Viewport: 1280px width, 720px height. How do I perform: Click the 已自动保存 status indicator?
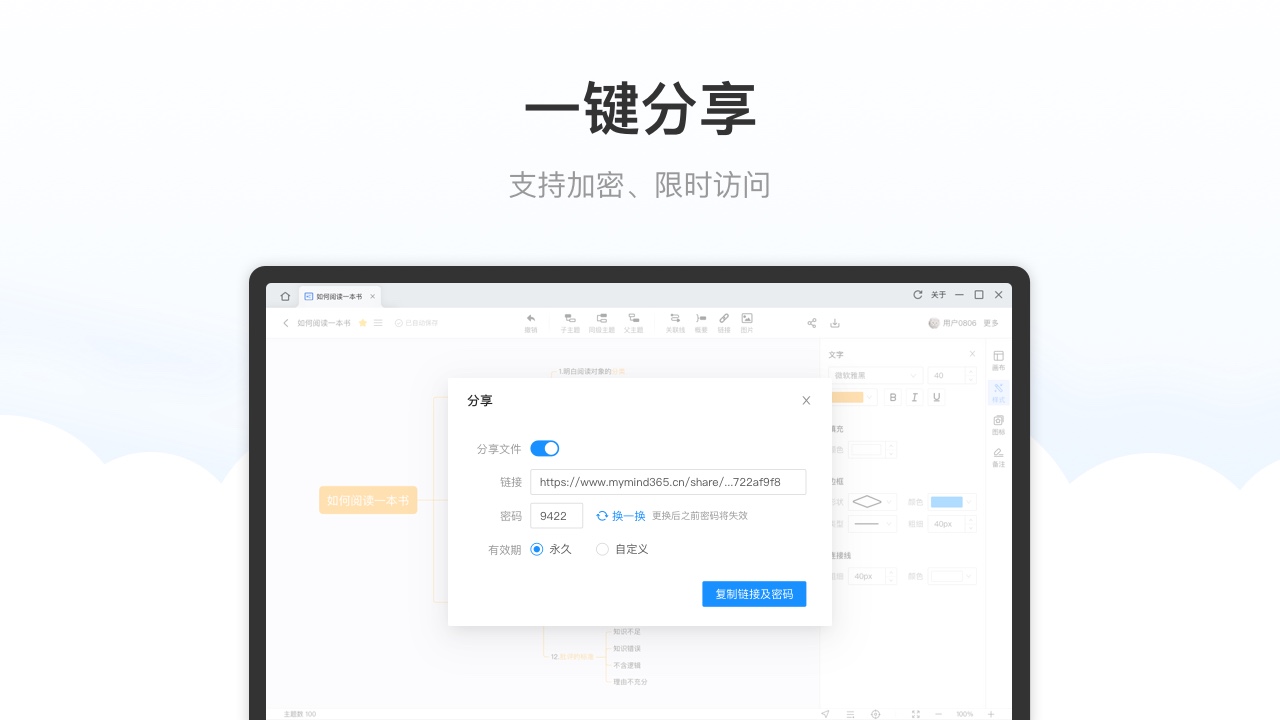tap(416, 323)
